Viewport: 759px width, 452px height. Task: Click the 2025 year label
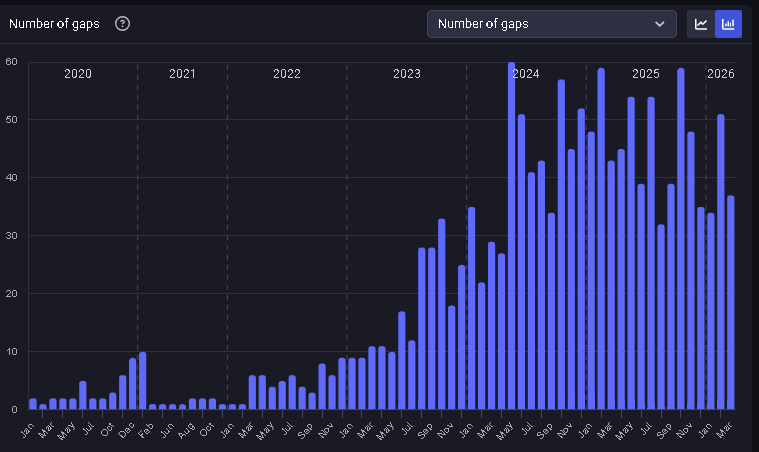tap(646, 74)
